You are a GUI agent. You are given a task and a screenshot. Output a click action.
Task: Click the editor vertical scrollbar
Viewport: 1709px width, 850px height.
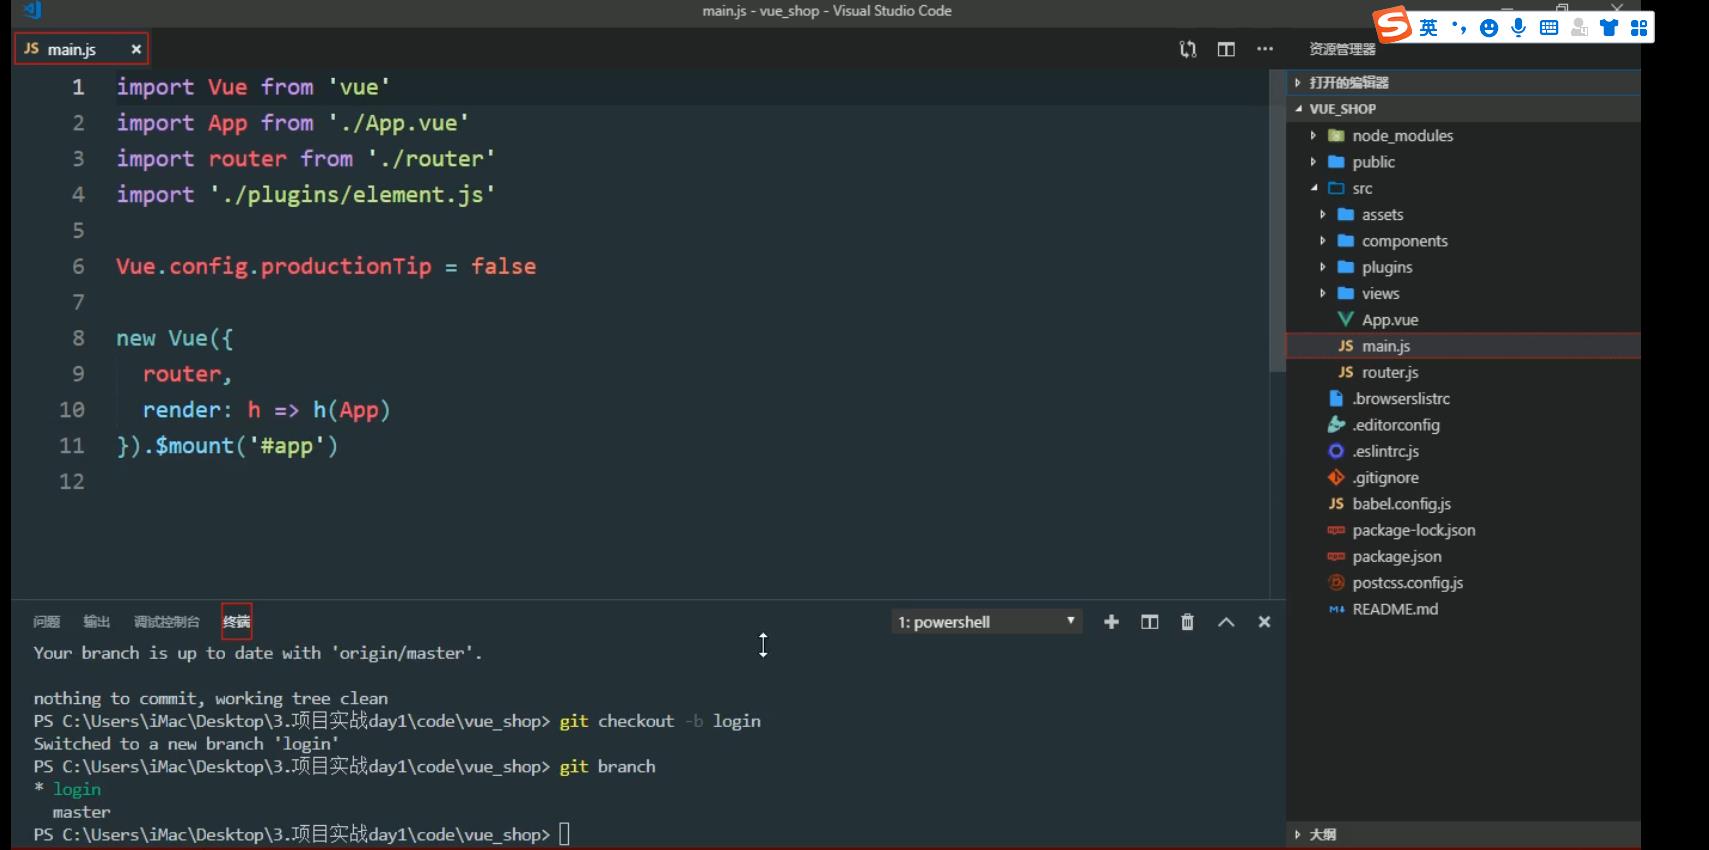pyautogui.click(x=1277, y=221)
